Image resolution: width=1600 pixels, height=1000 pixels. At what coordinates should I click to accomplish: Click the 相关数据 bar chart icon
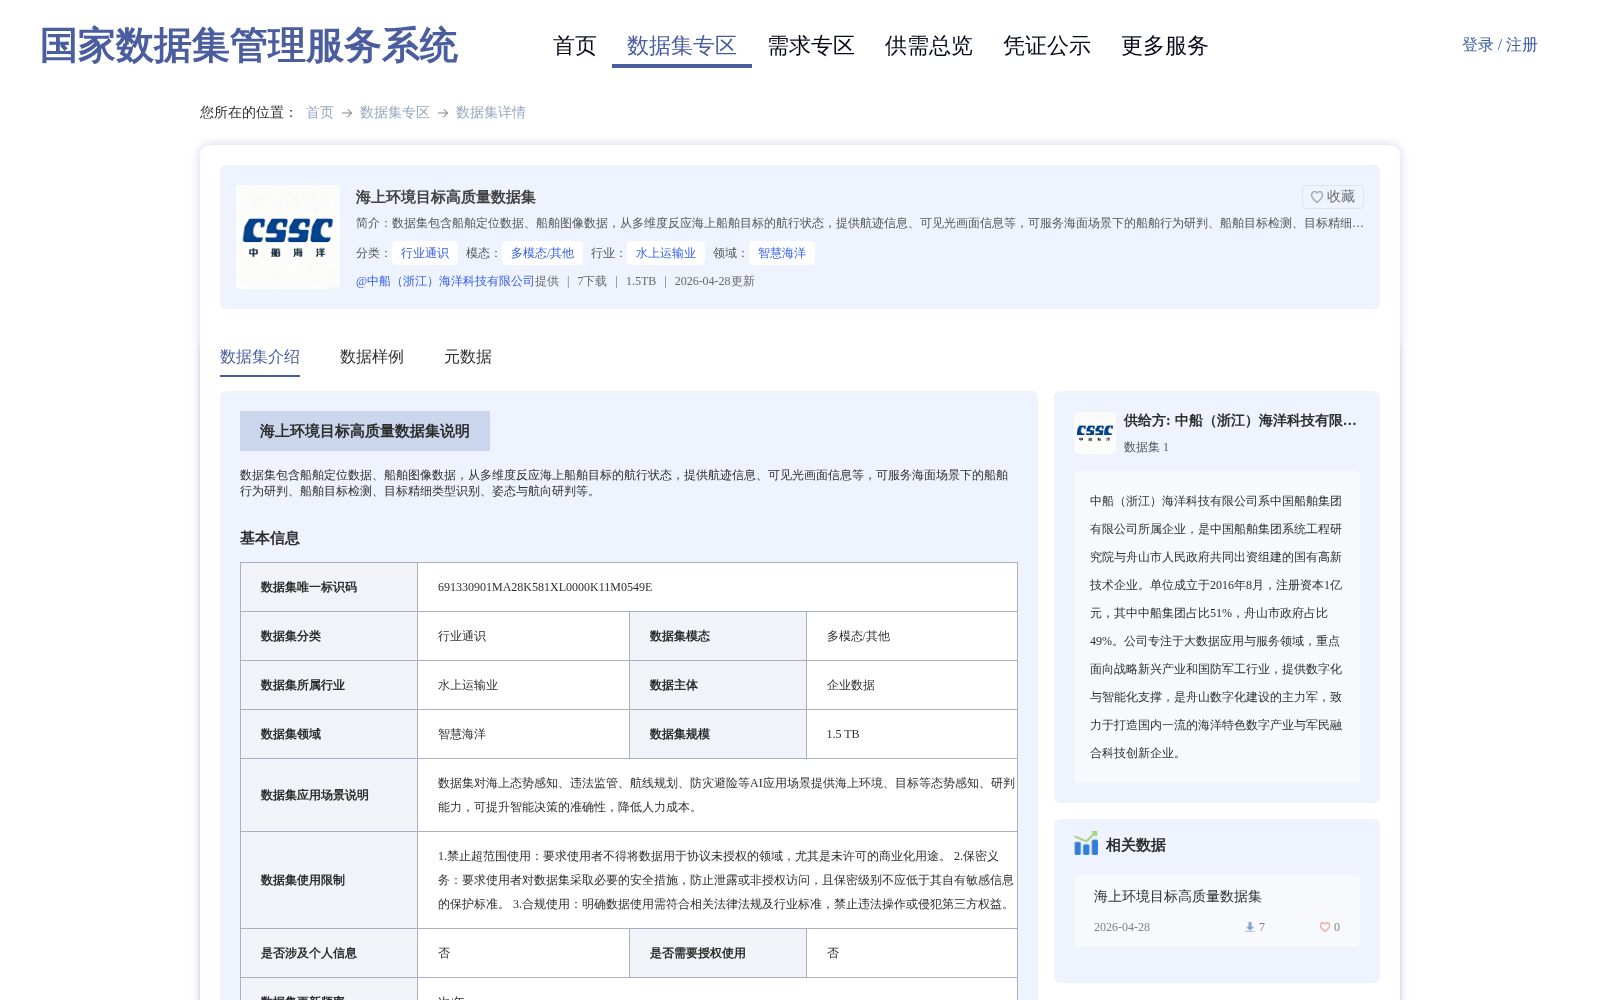[x=1086, y=844]
